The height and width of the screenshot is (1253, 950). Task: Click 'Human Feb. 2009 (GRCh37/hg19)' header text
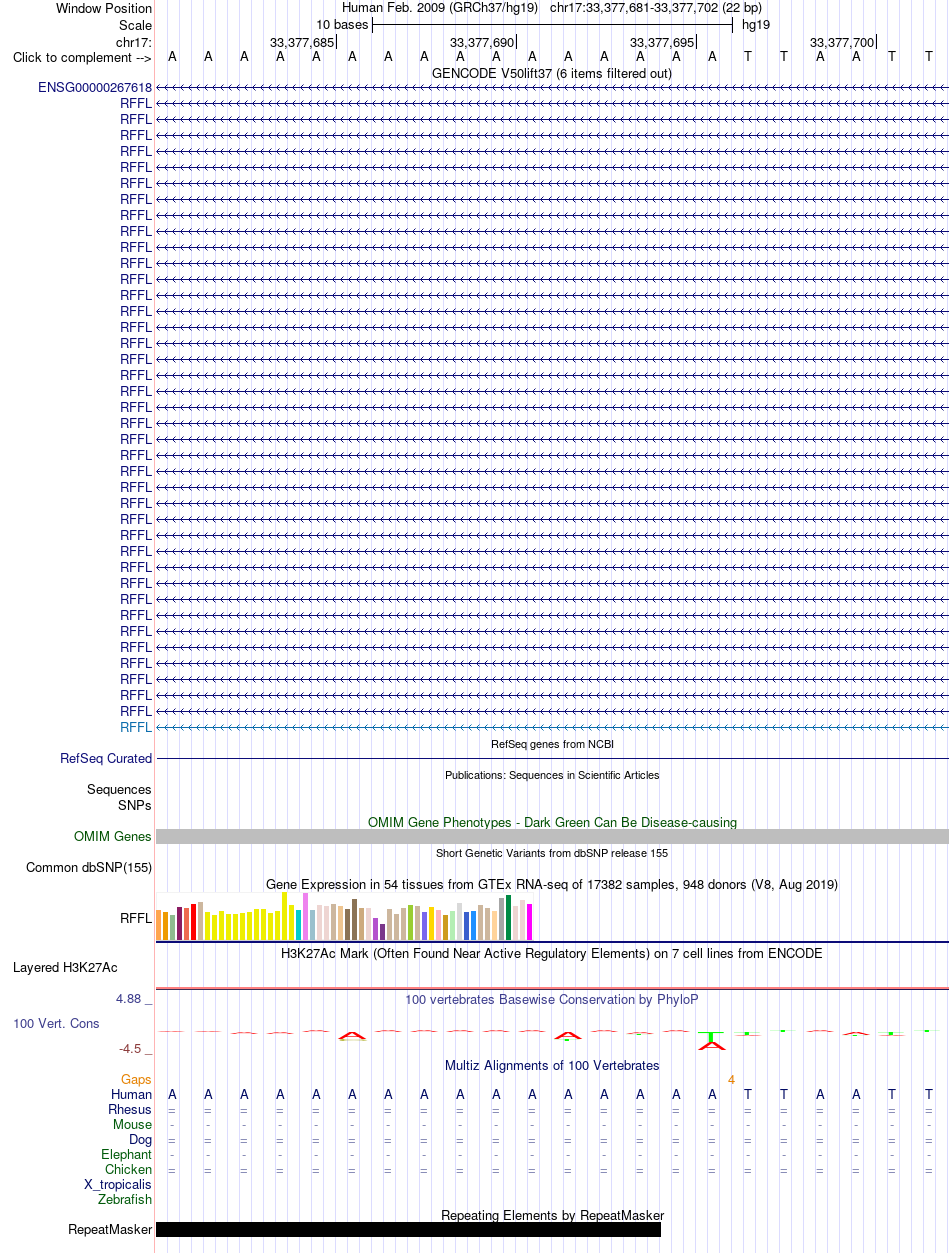coord(440,8)
